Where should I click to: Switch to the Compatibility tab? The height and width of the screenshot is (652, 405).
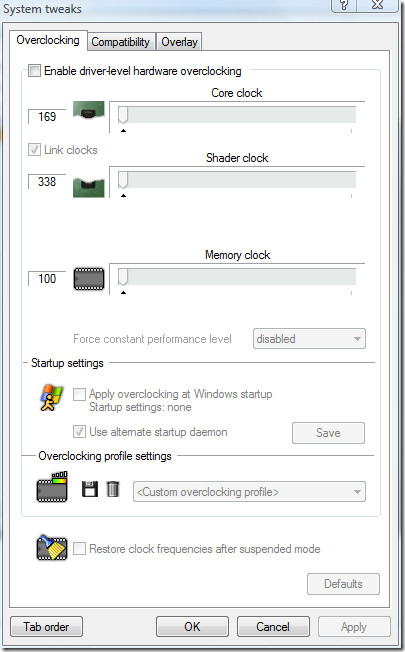pos(121,42)
